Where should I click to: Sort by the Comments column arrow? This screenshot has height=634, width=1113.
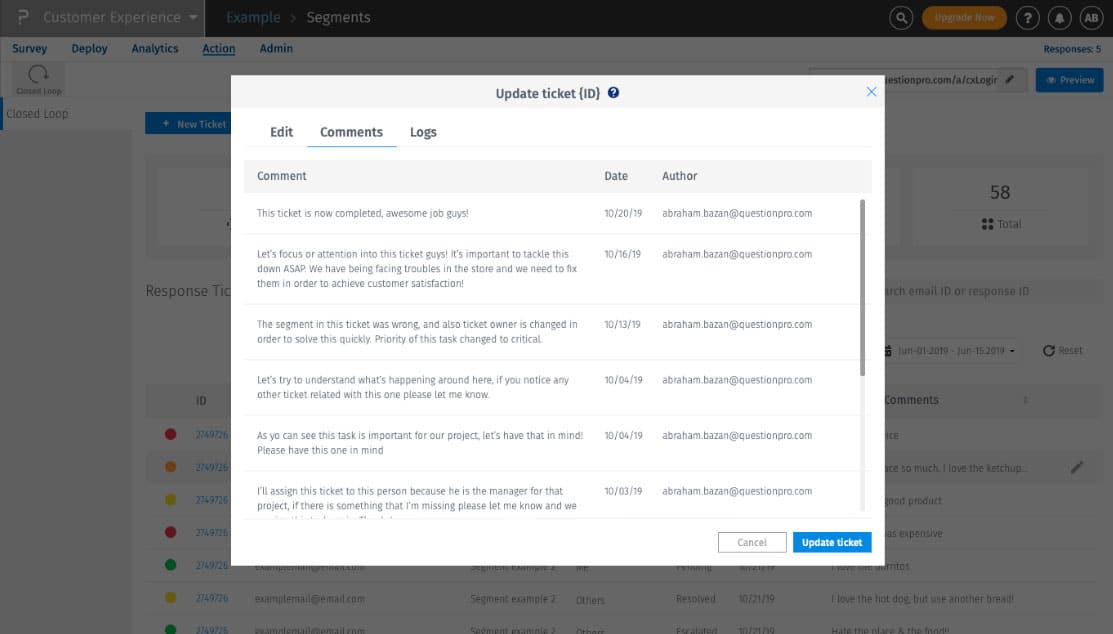pos(1025,400)
